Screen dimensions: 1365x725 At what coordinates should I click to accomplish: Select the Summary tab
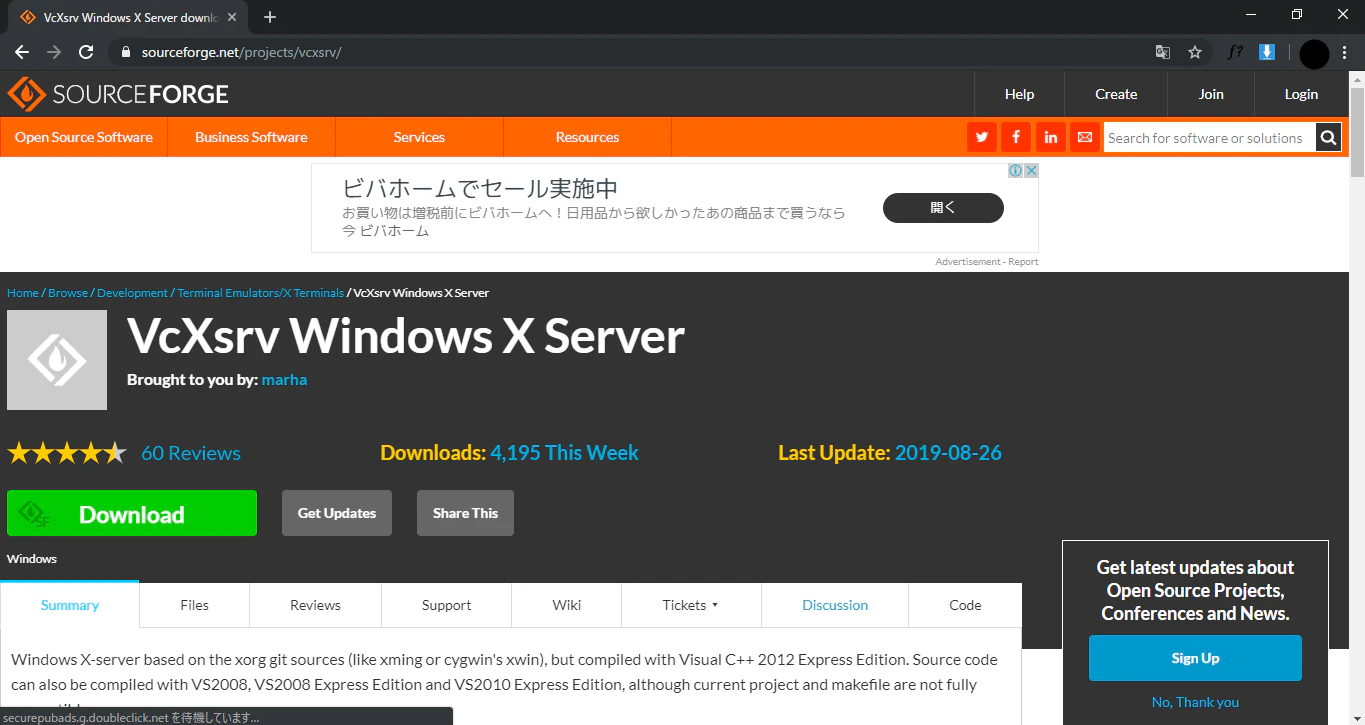pos(69,605)
